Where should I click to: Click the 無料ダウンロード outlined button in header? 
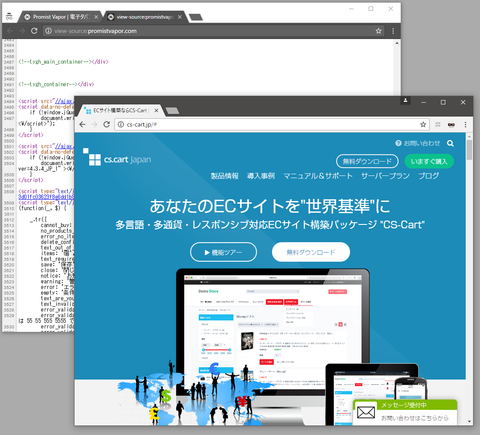coord(367,161)
